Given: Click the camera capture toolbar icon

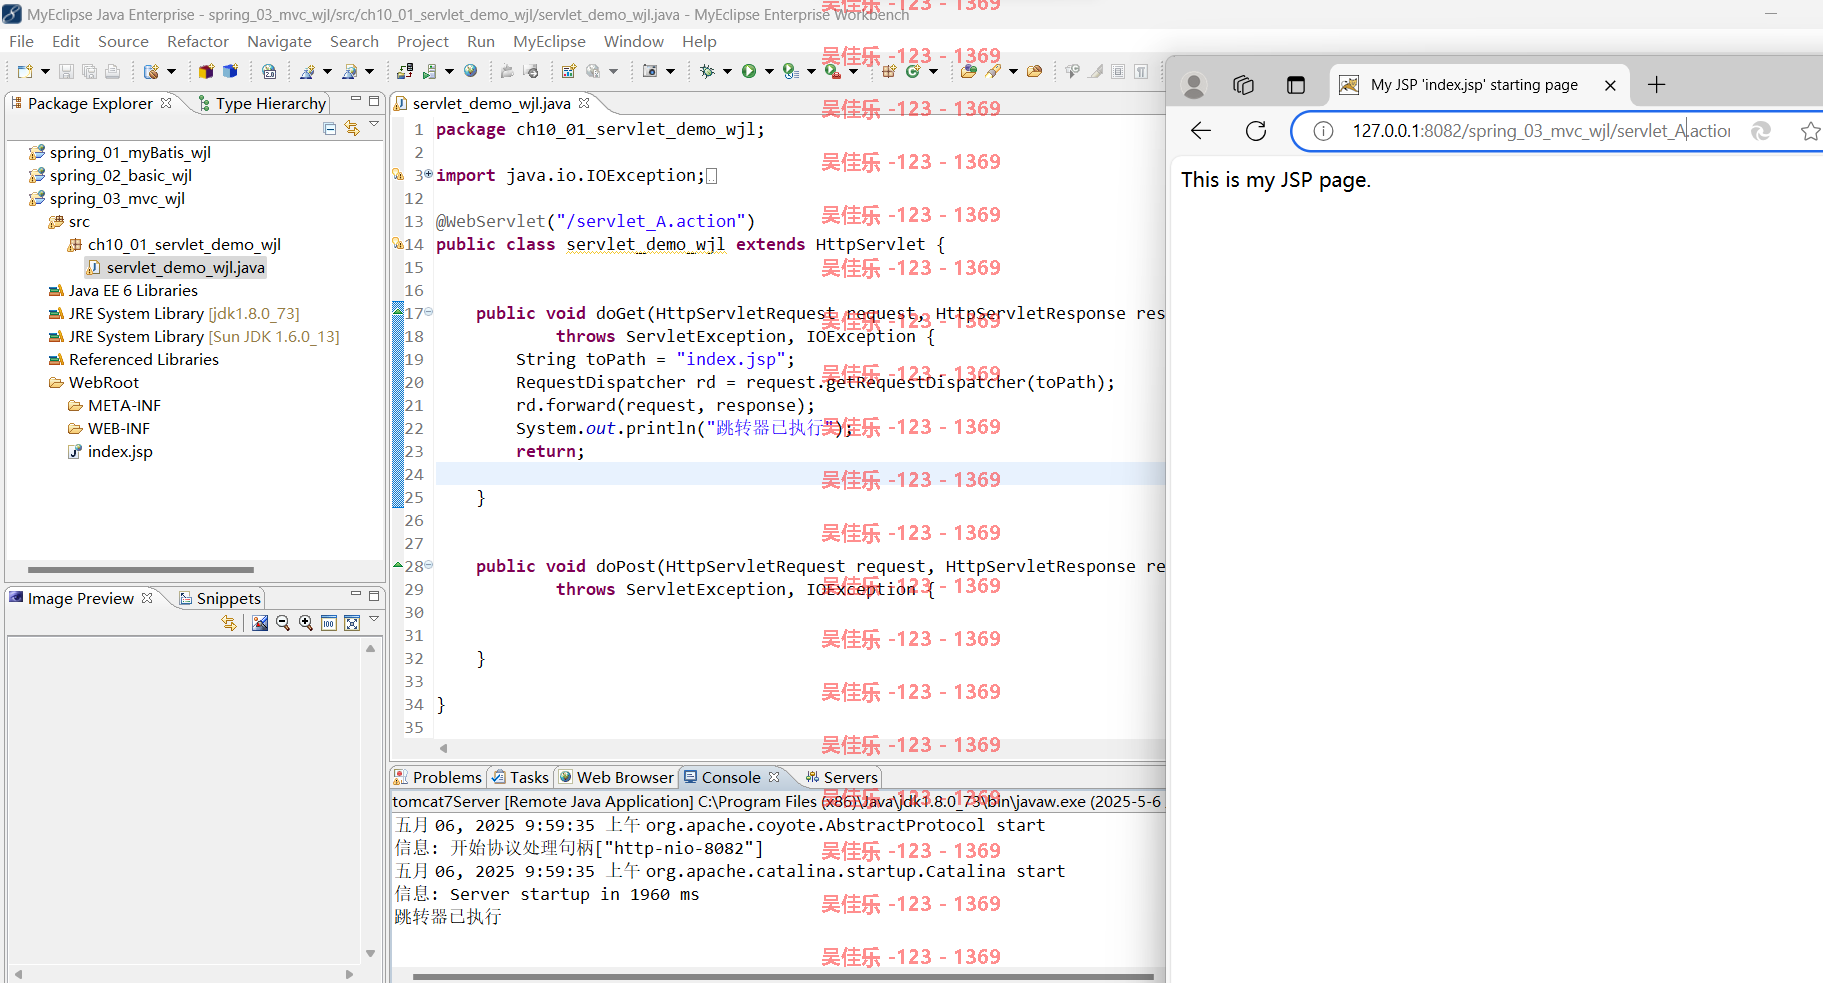Looking at the screenshot, I should pyautogui.click(x=650, y=71).
